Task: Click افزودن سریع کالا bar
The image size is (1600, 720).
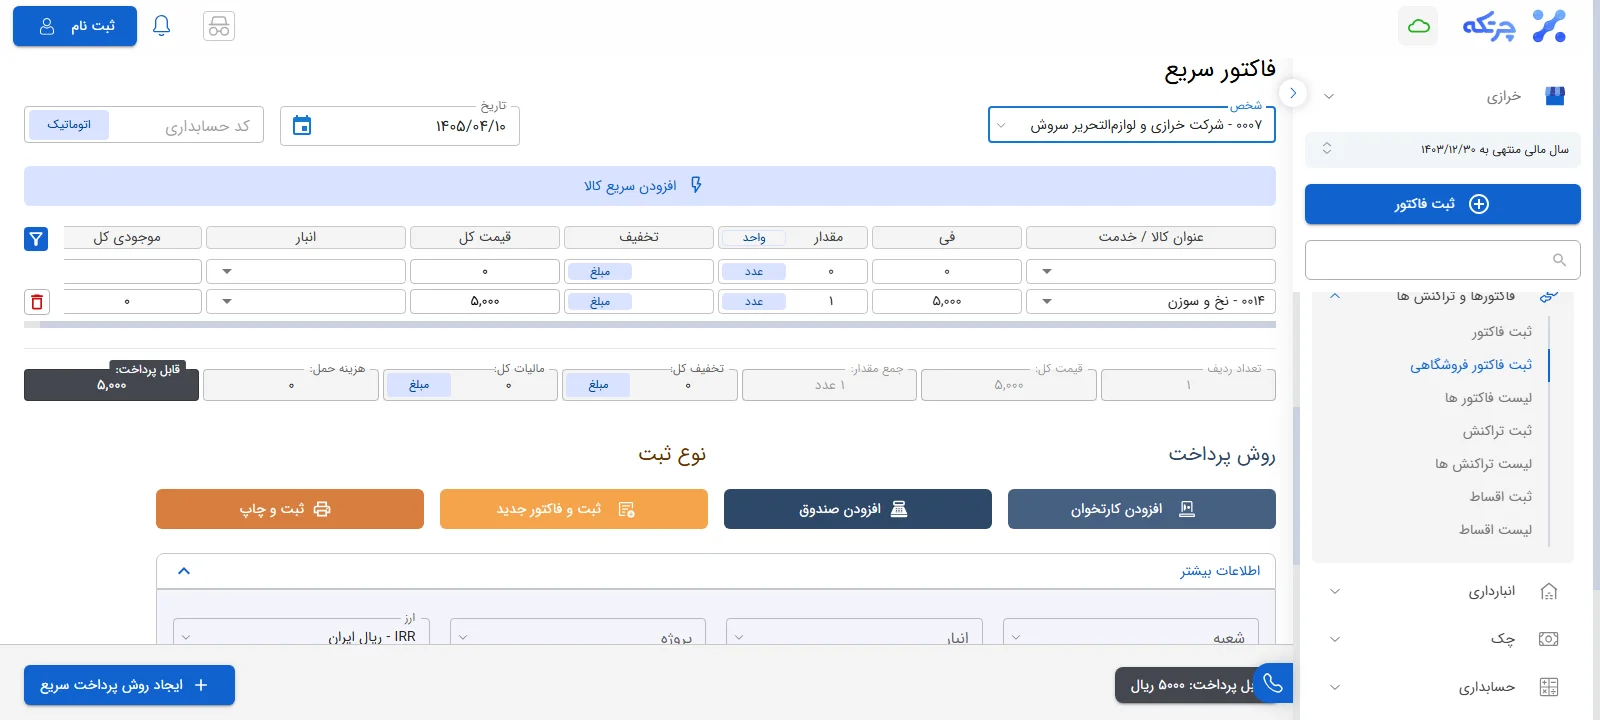Action: pos(650,186)
